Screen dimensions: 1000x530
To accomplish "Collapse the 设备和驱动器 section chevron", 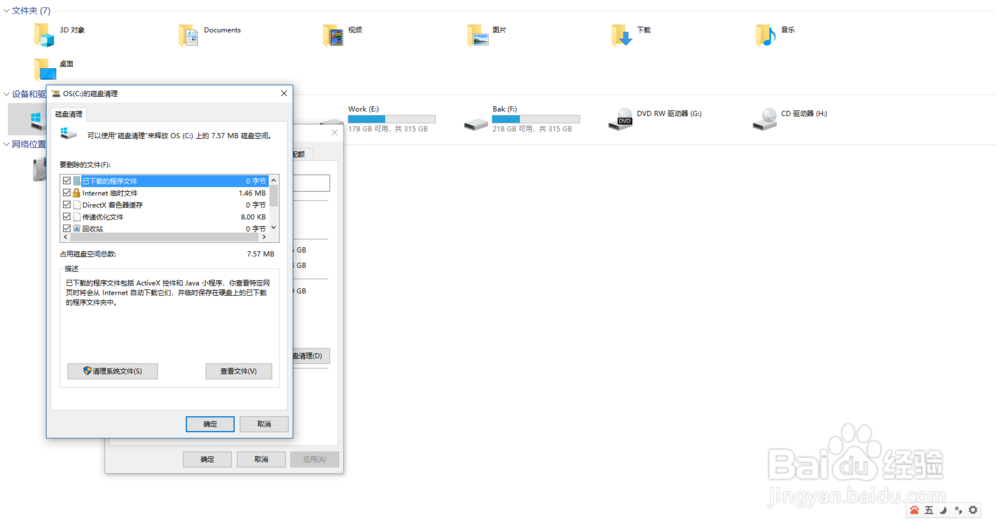I will [6, 94].
